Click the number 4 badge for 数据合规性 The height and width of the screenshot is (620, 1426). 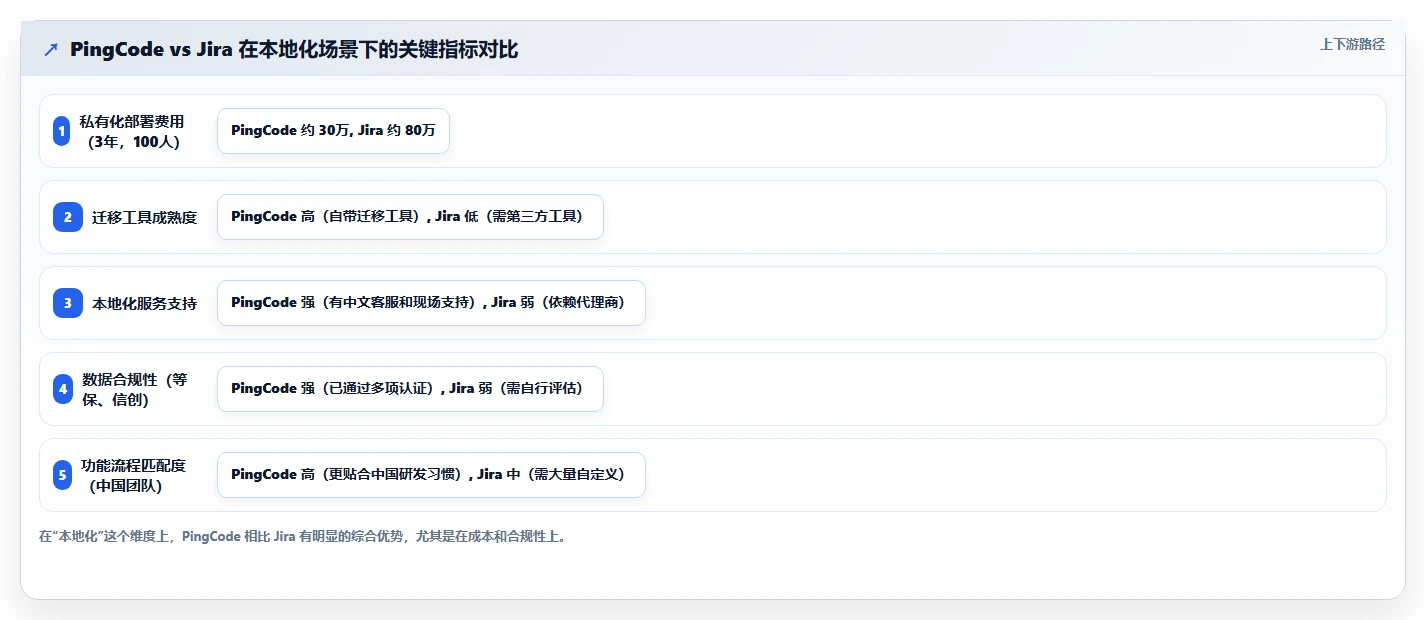pyautogui.click(x=63, y=389)
